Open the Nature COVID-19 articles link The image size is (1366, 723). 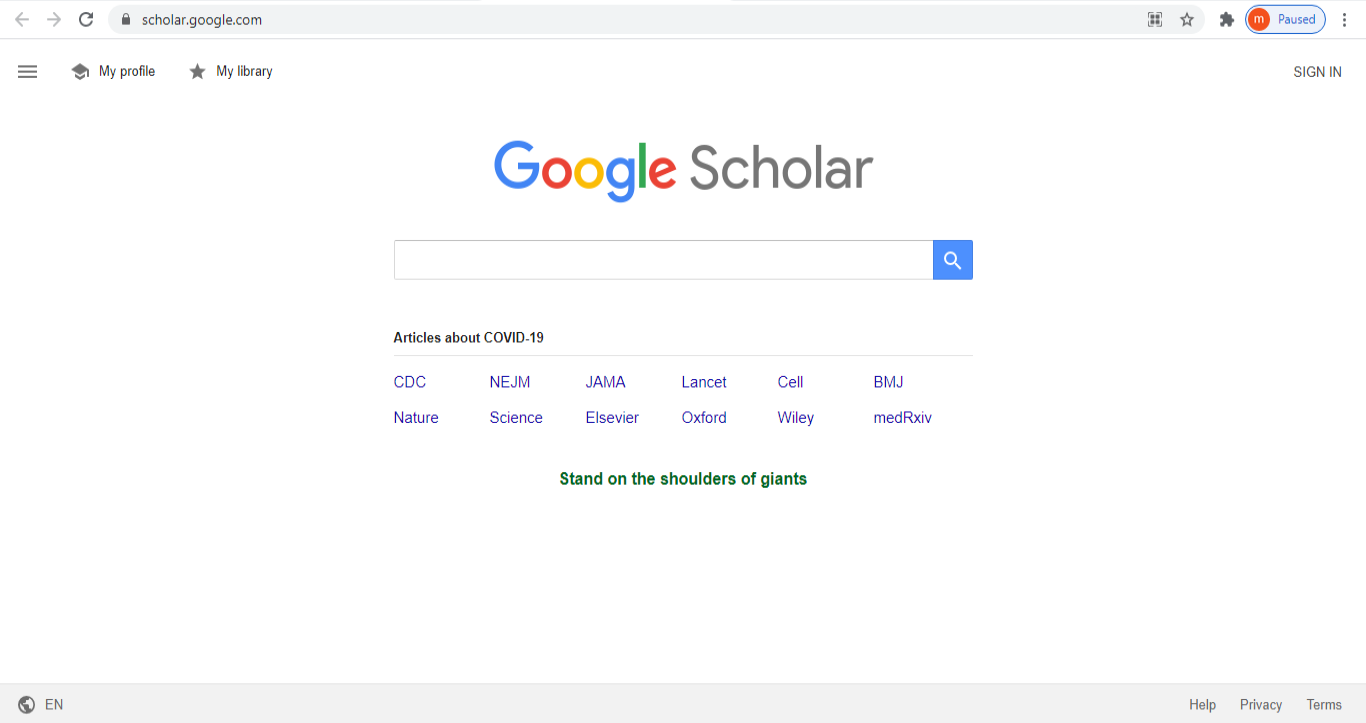(415, 417)
